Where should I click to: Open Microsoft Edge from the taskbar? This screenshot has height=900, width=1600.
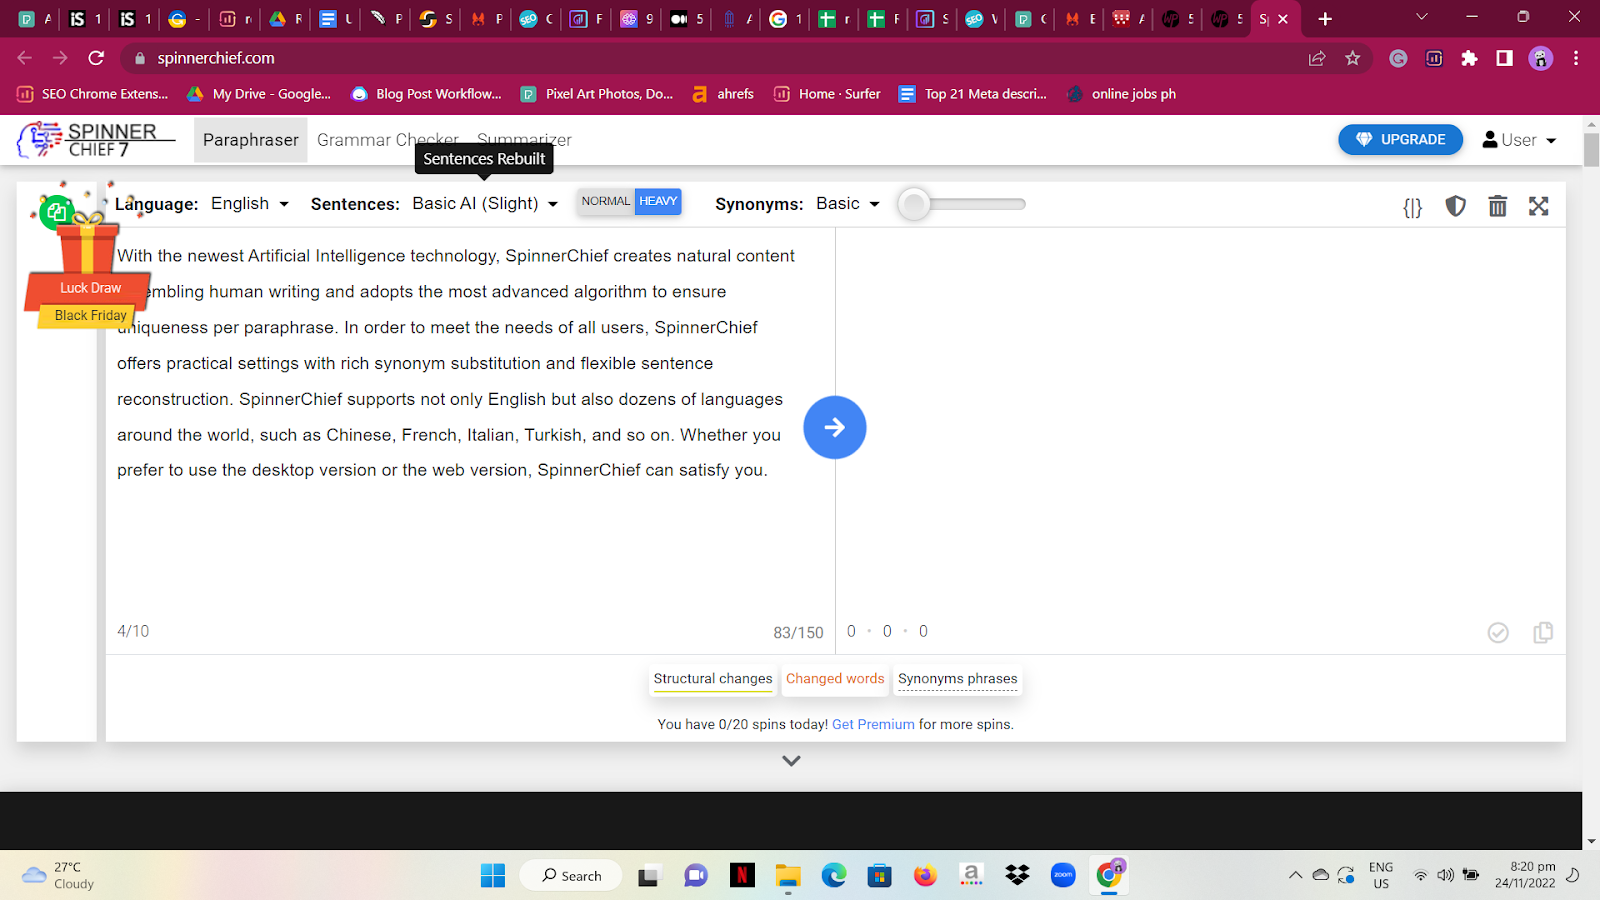(834, 876)
